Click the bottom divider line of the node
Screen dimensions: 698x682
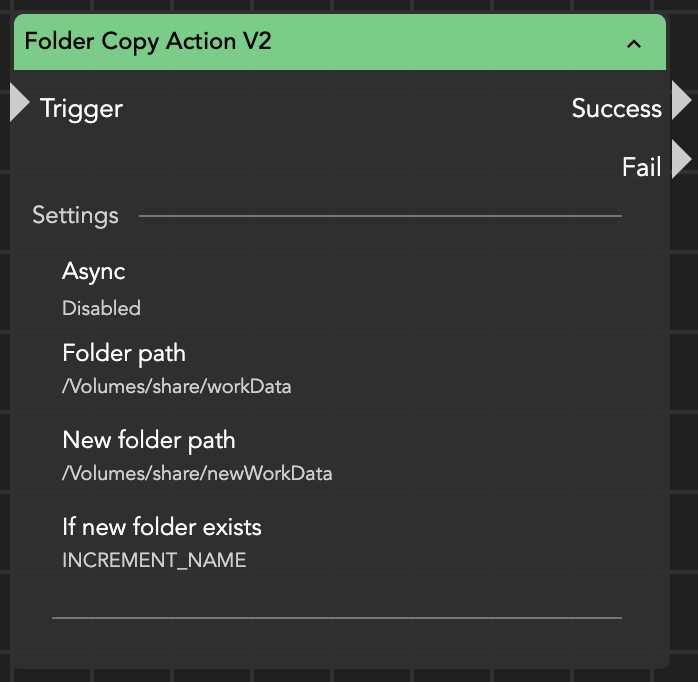337,618
